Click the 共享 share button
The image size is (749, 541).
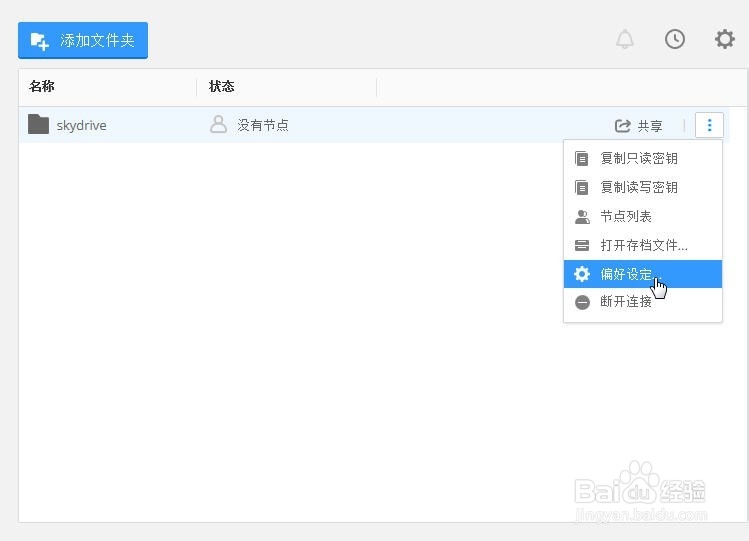638,126
